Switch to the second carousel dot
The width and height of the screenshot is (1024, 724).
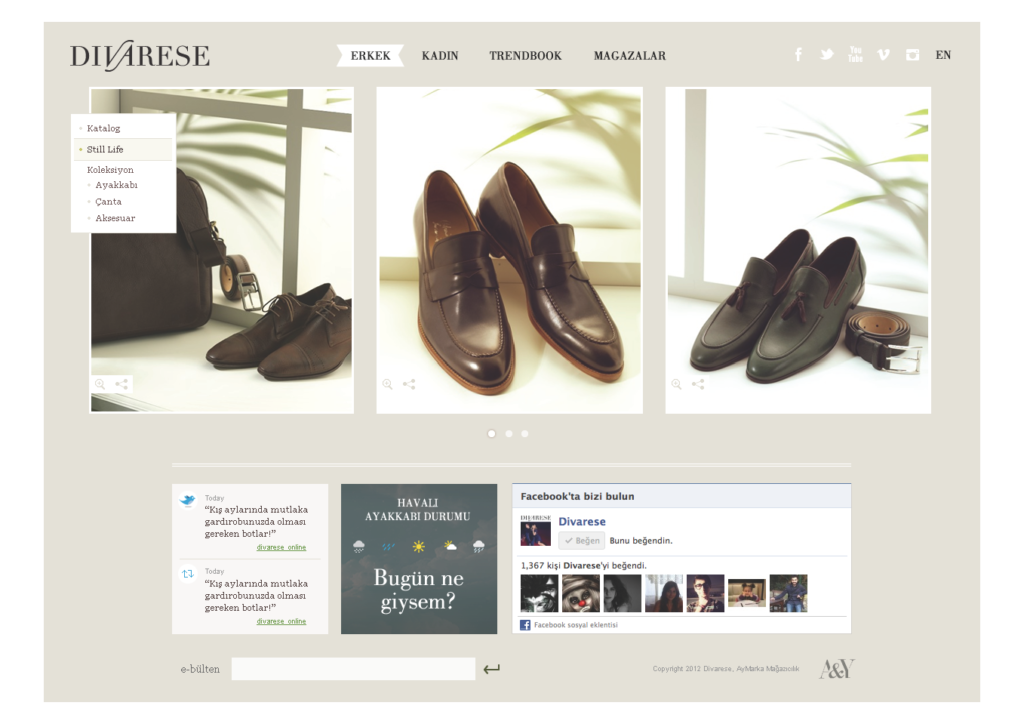(508, 434)
